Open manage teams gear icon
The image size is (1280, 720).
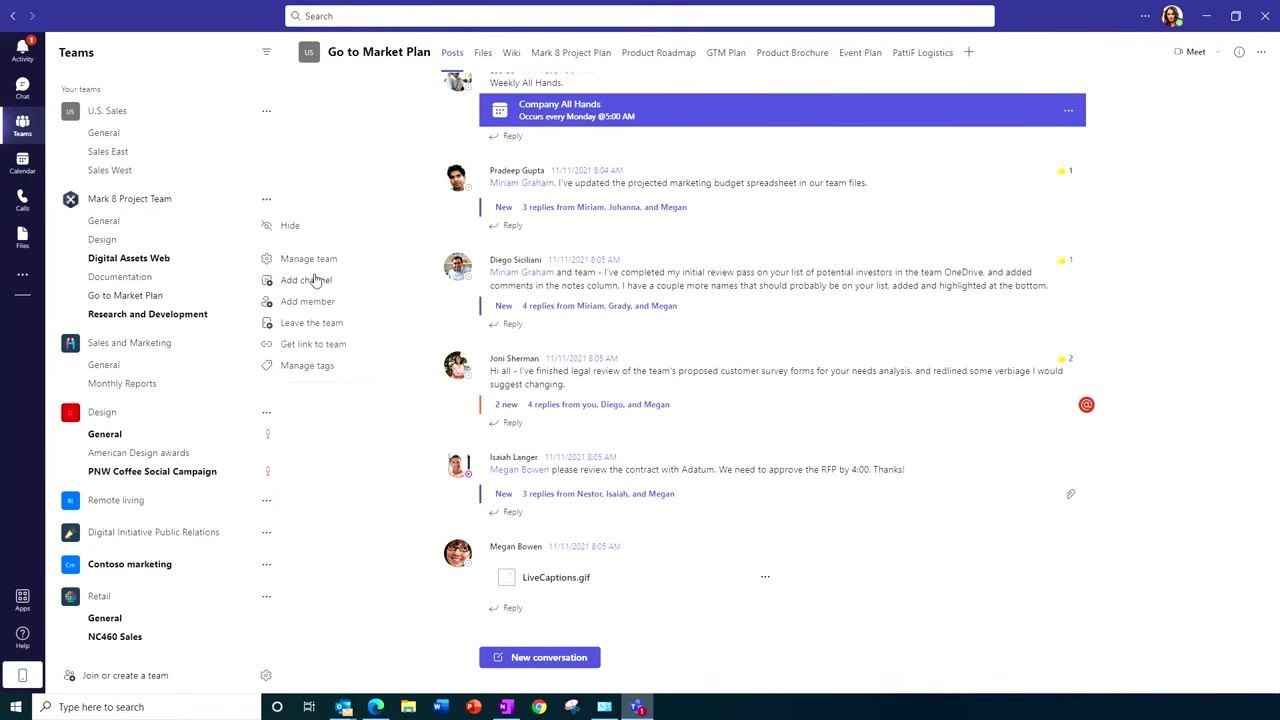pyautogui.click(x=266, y=675)
